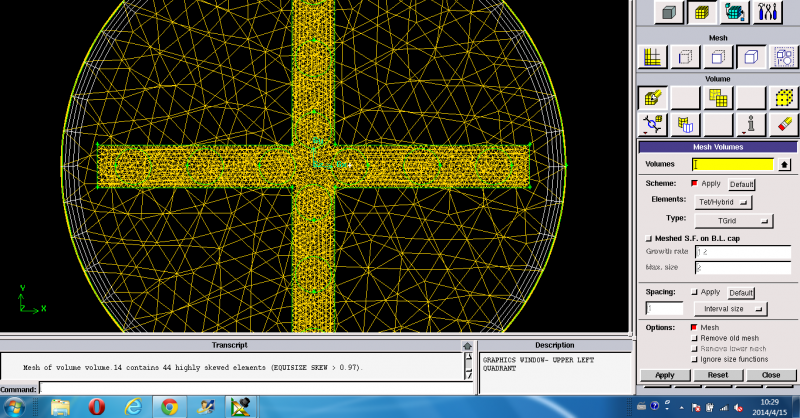The height and width of the screenshot is (418, 800).
Task: Open the Tet/Hybrid elements dropdown
Action: [x=724, y=201]
